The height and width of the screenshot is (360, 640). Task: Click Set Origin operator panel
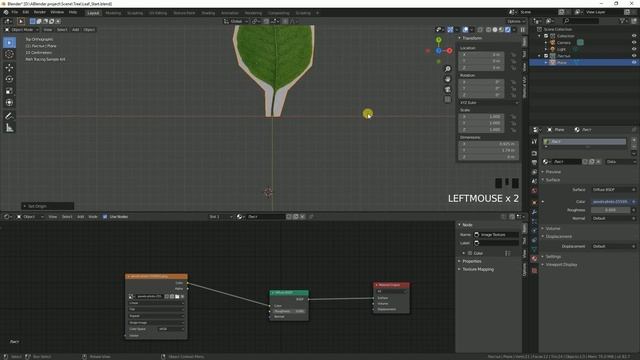coord(48,206)
